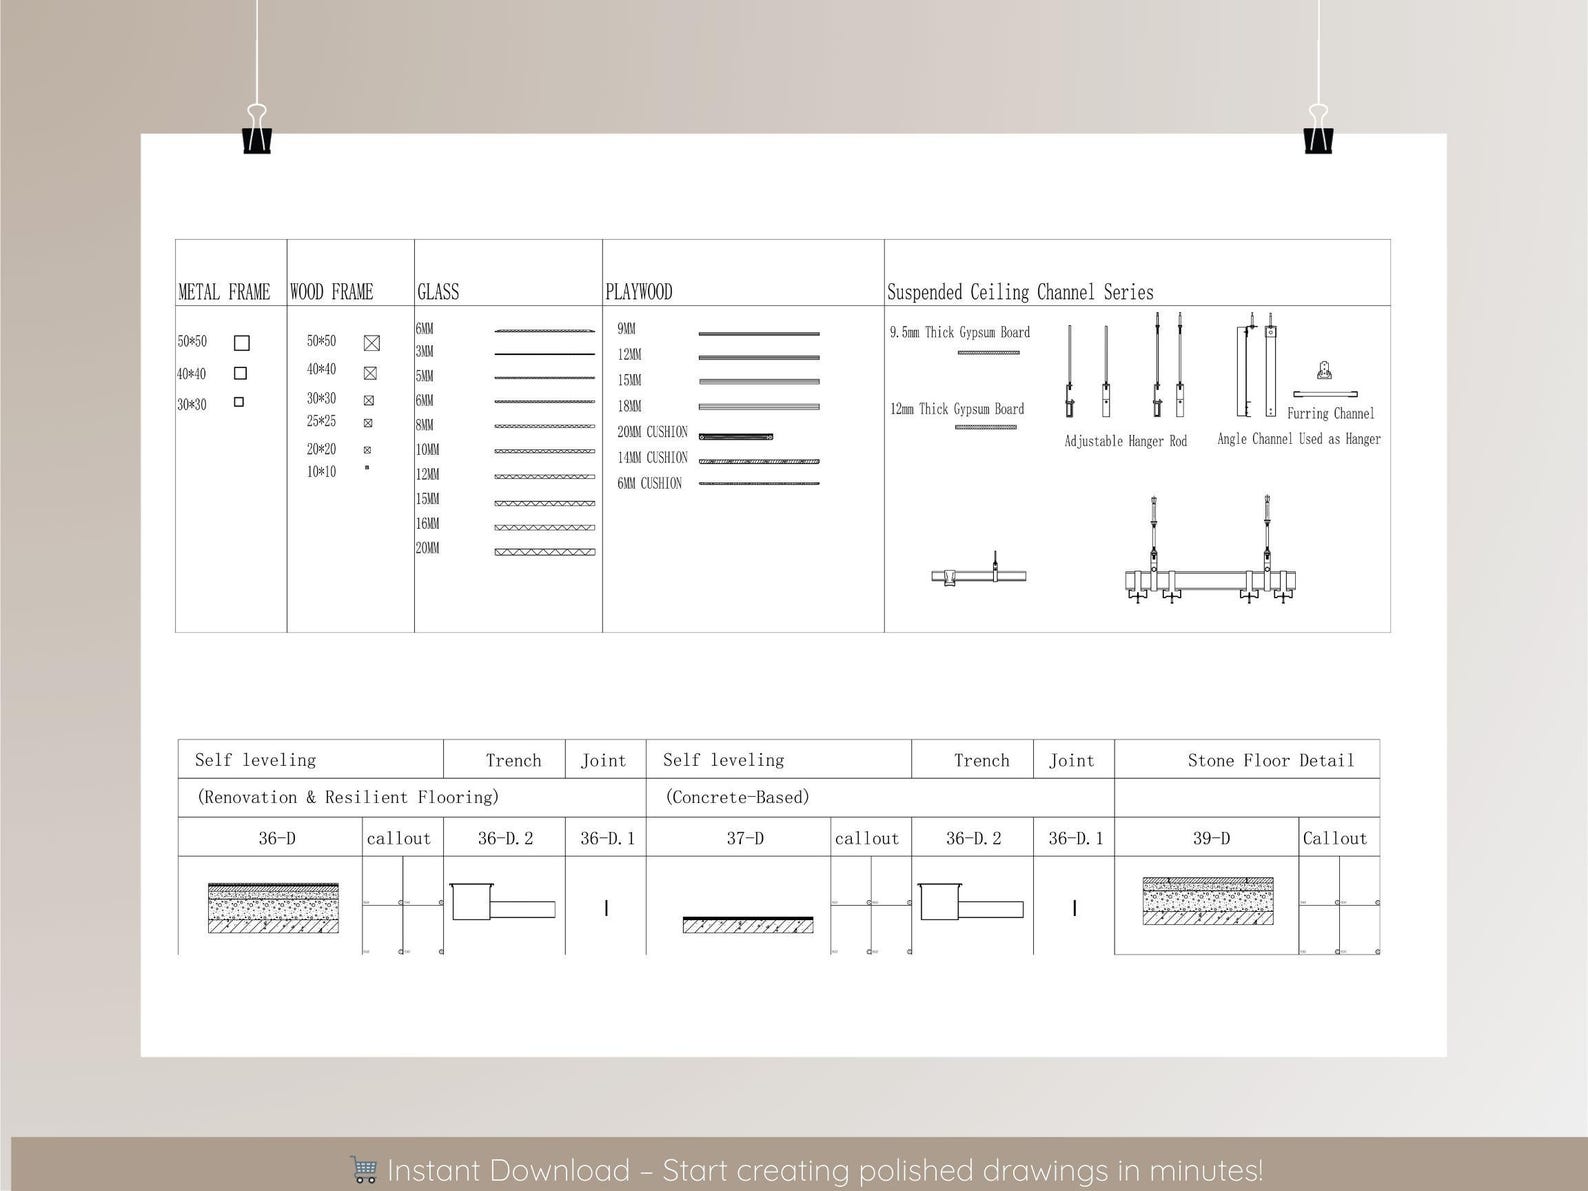The image size is (1588, 1191).
Task: Click the '25*25' wood frame label
Action: [321, 421]
